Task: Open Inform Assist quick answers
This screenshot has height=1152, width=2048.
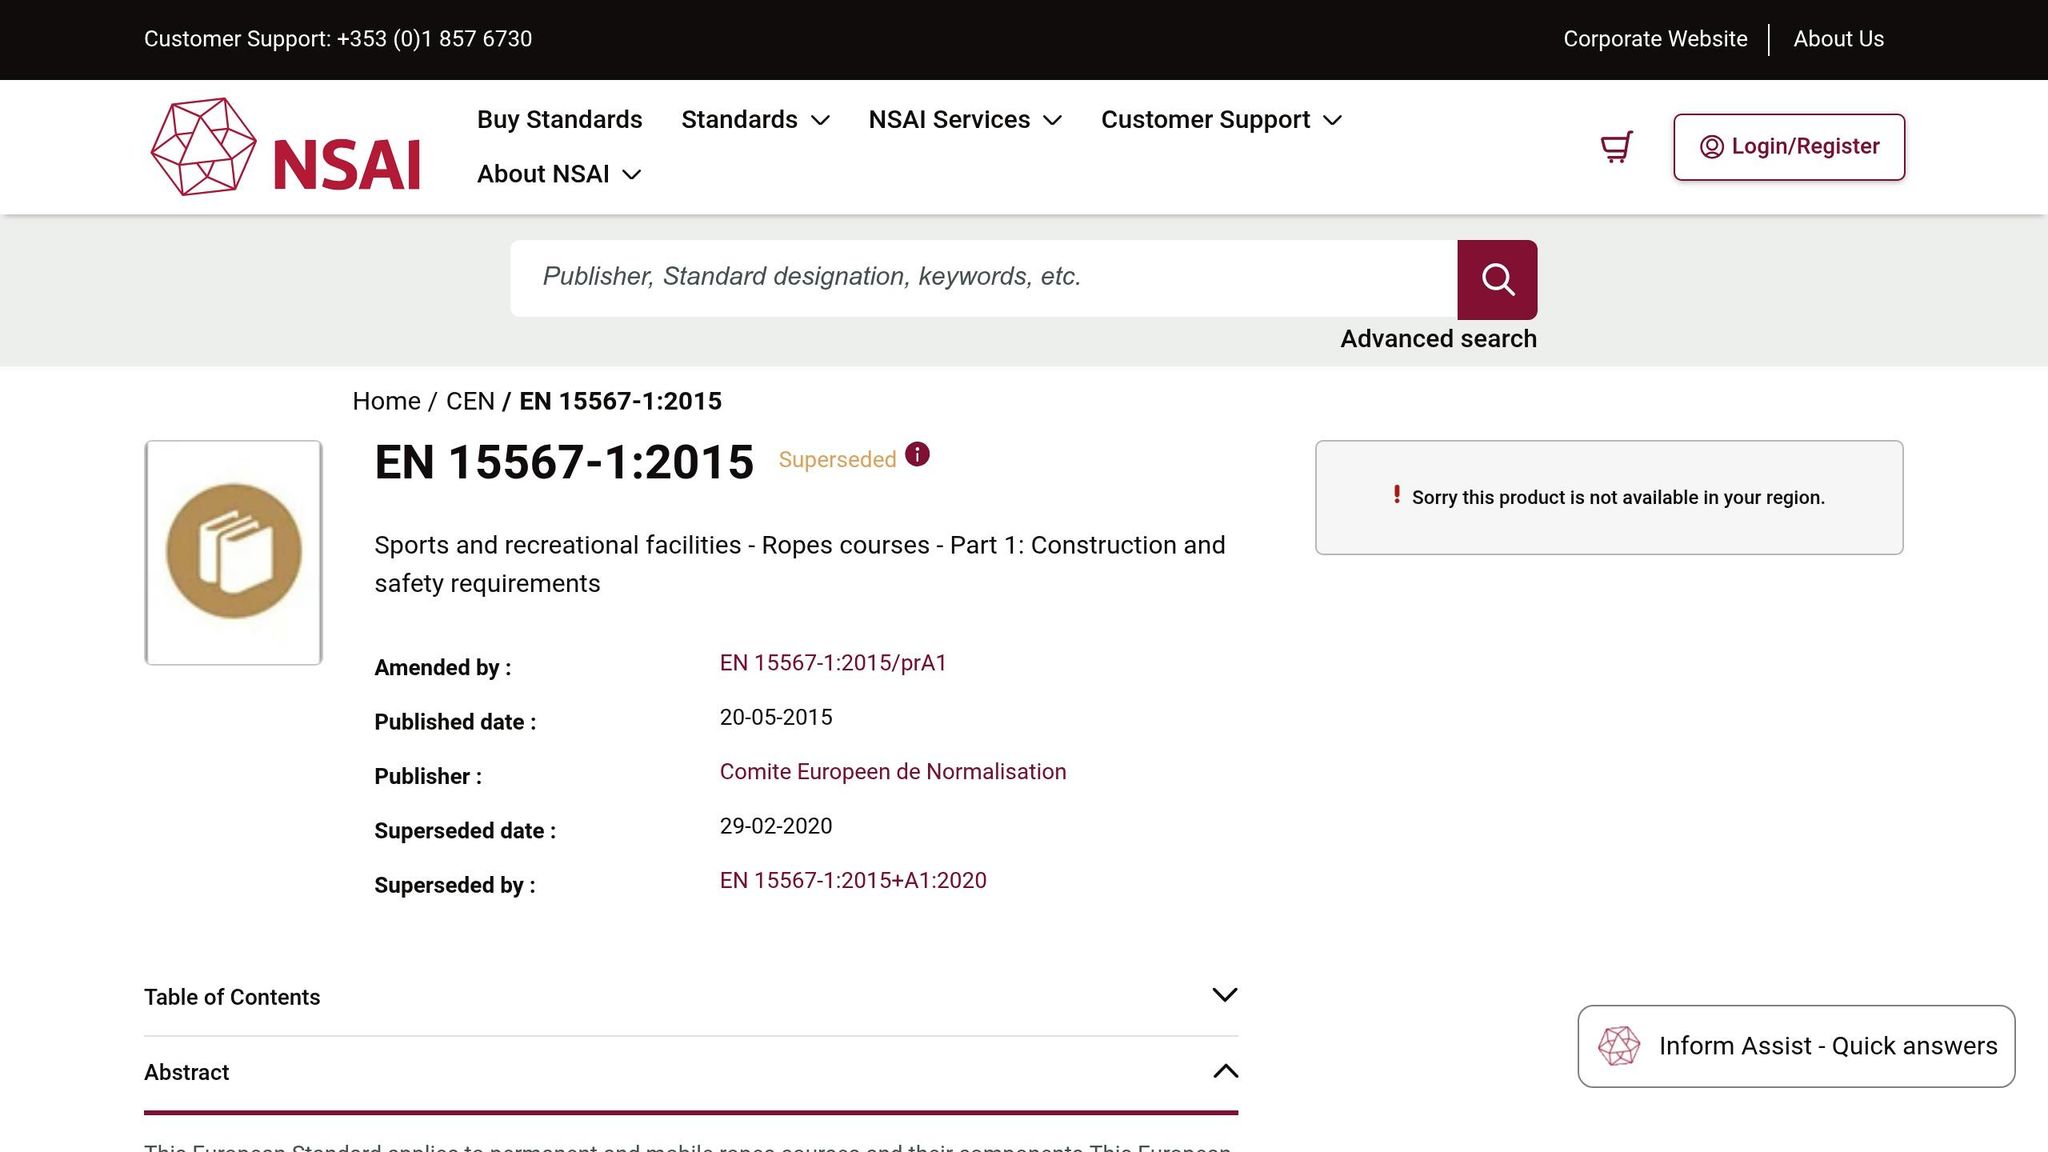Action: [x=1796, y=1046]
